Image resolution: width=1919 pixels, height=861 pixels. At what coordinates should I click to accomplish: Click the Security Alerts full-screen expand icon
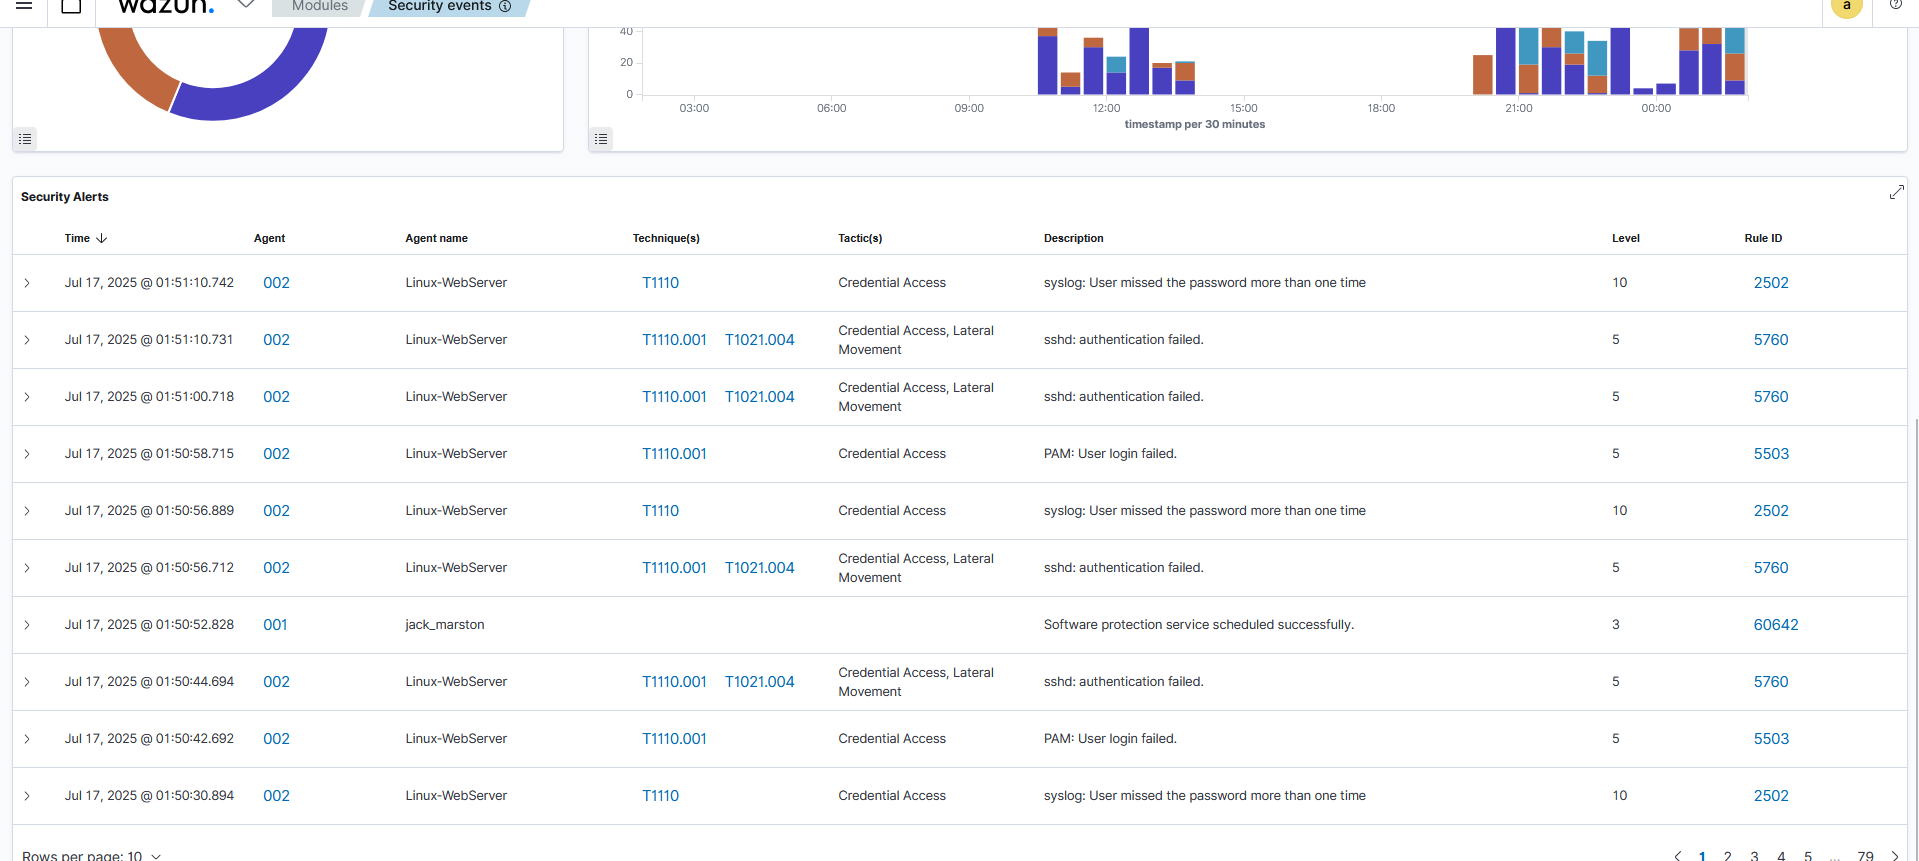[1896, 192]
